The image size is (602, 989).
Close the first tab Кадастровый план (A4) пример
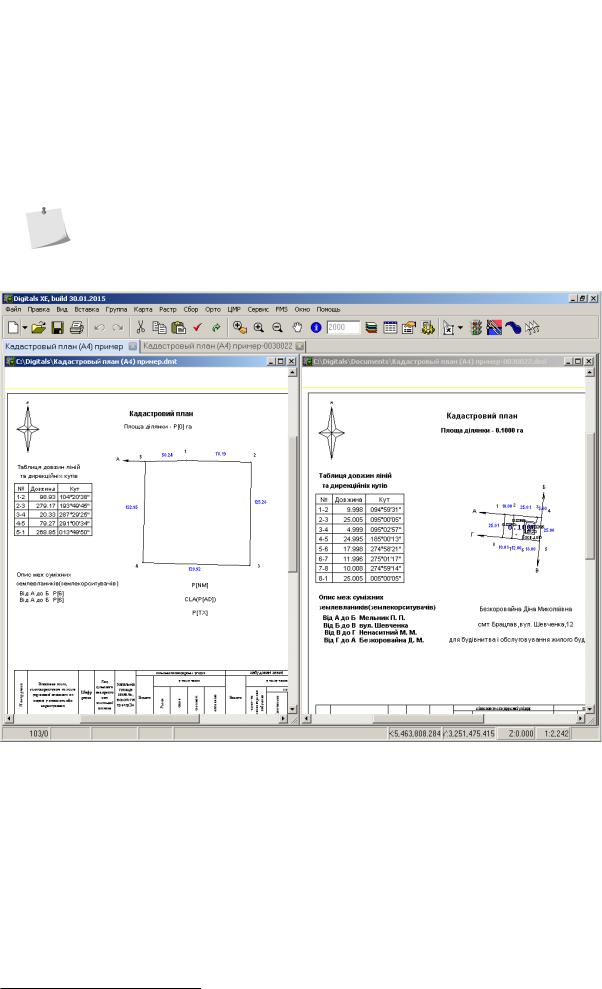click(133, 346)
